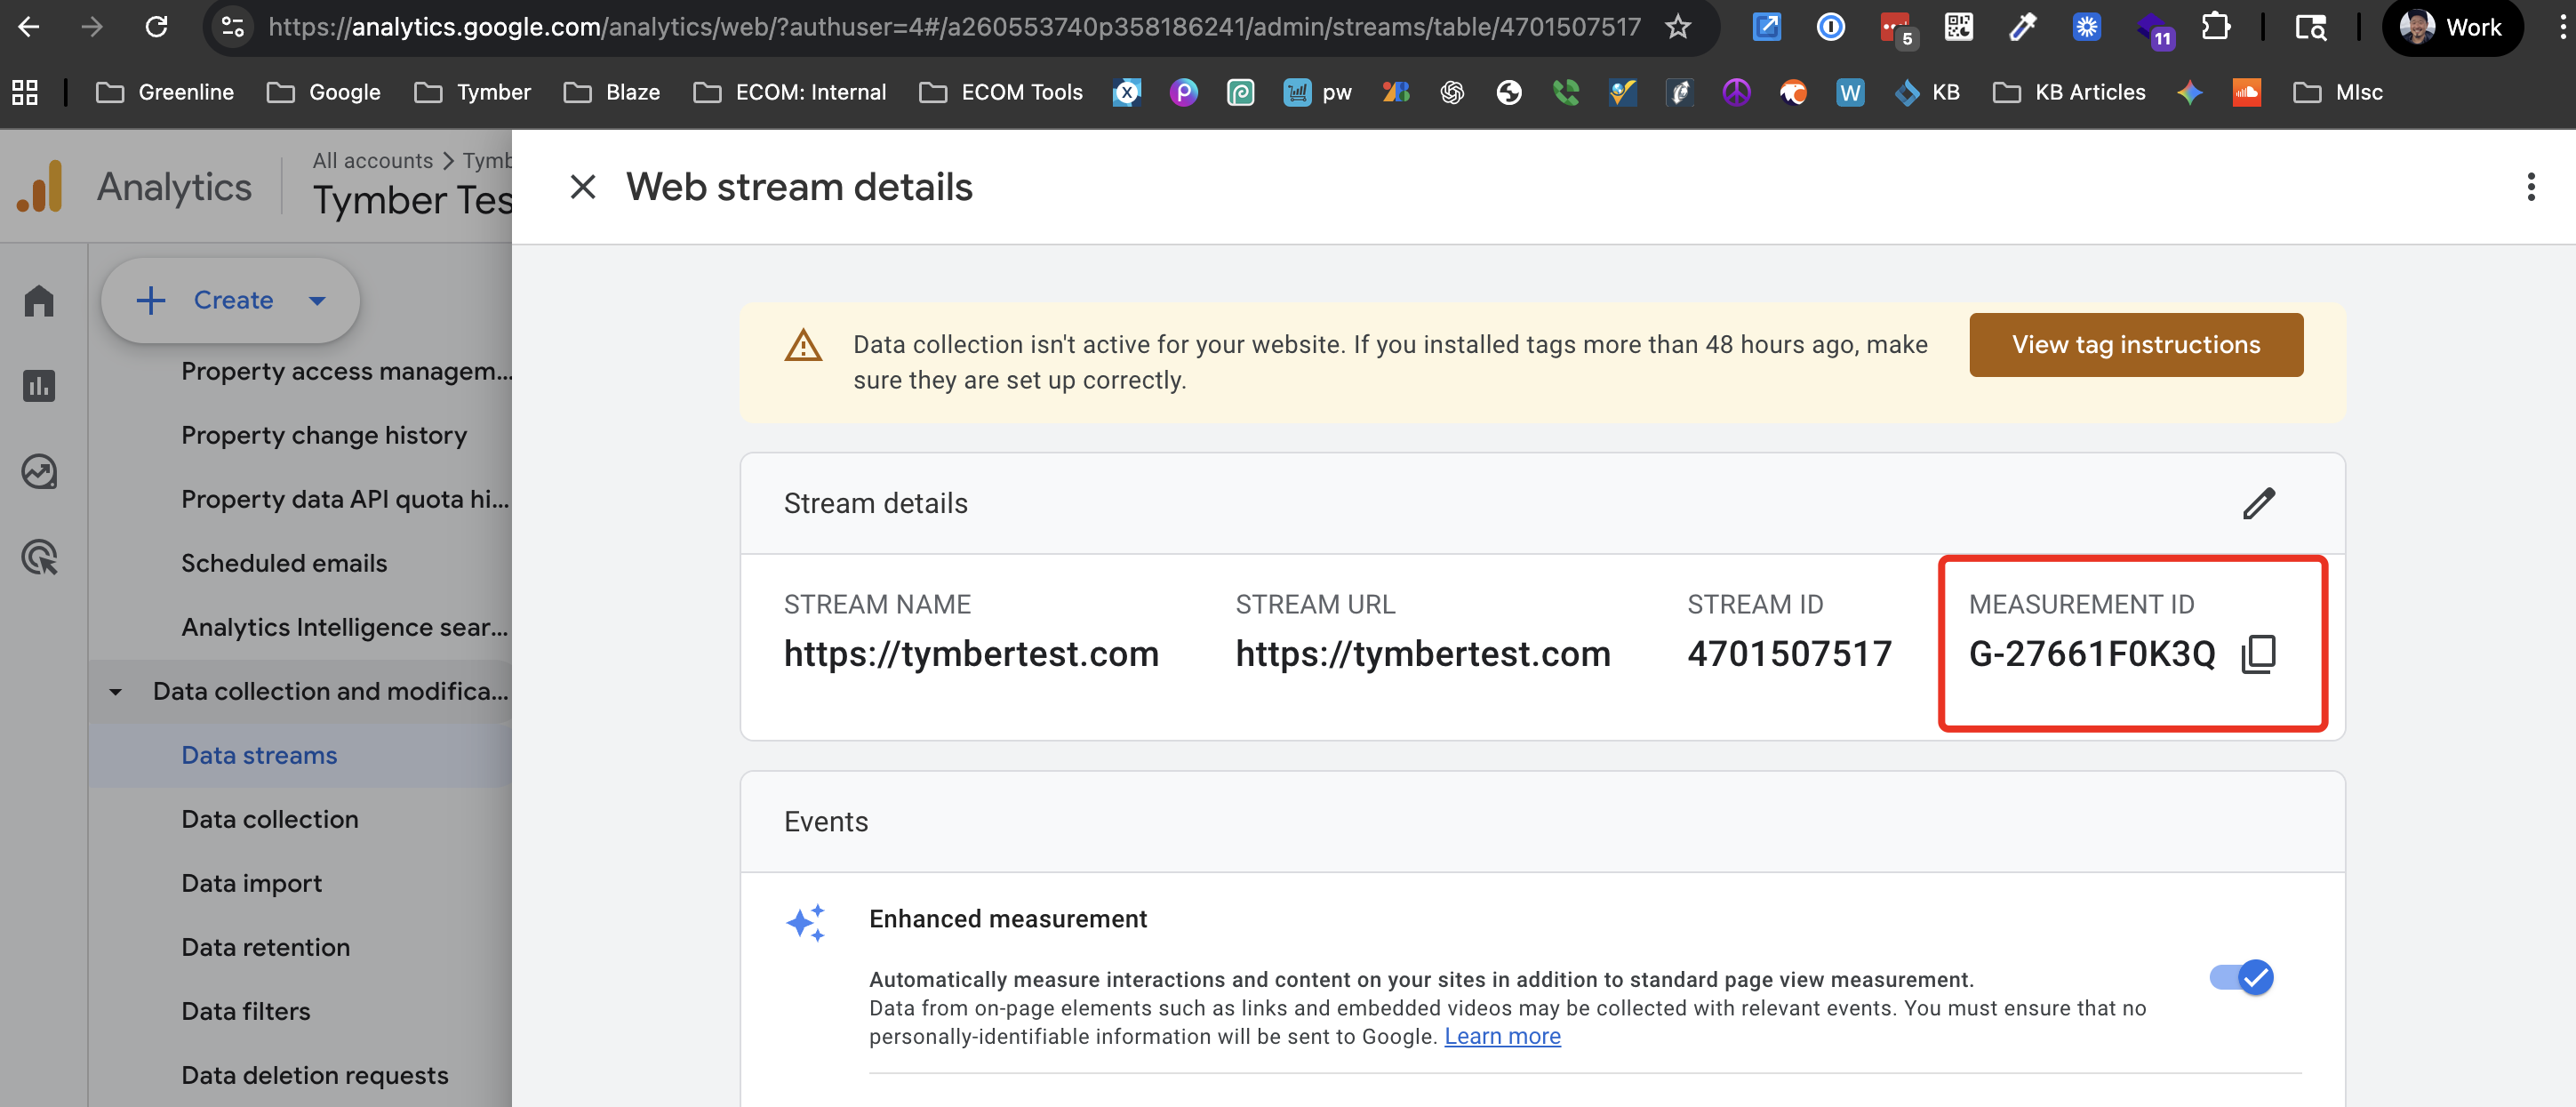Bookmark this page with star icon
The height and width of the screenshot is (1107, 2576).
coord(1677,27)
